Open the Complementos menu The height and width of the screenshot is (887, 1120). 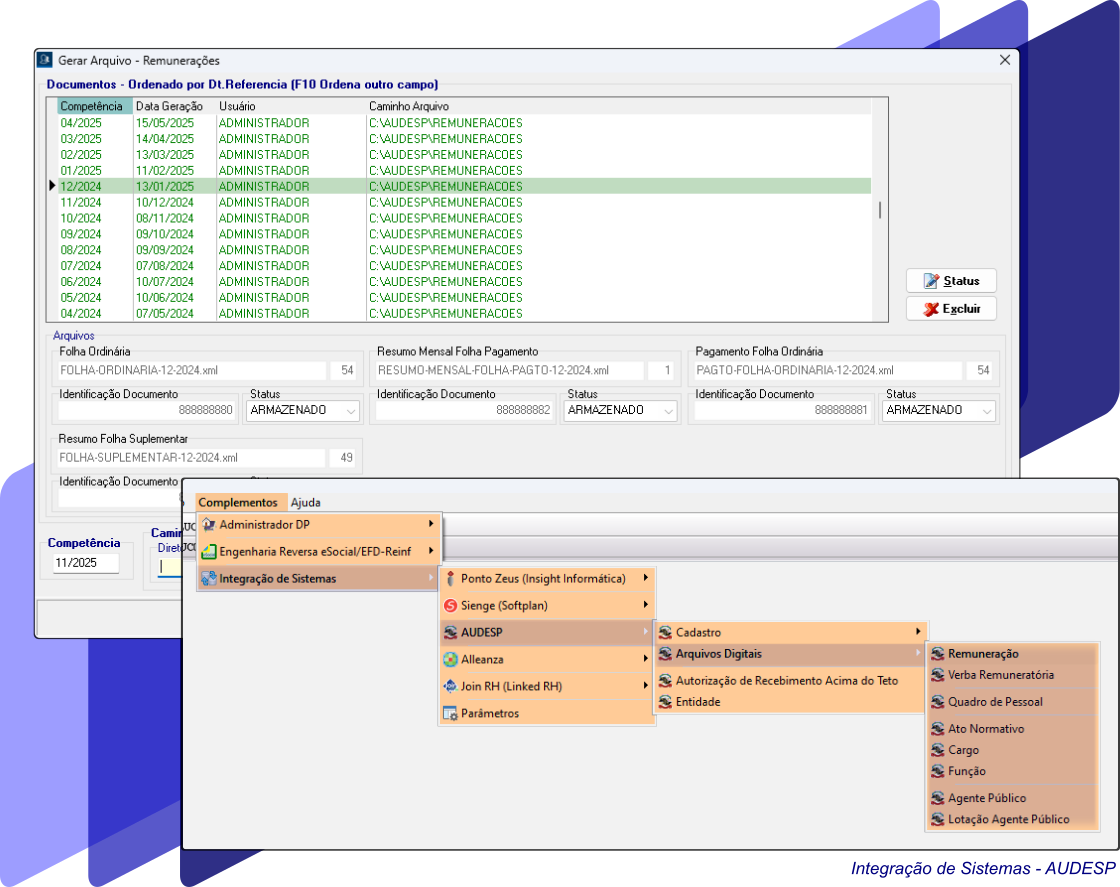[237, 503]
